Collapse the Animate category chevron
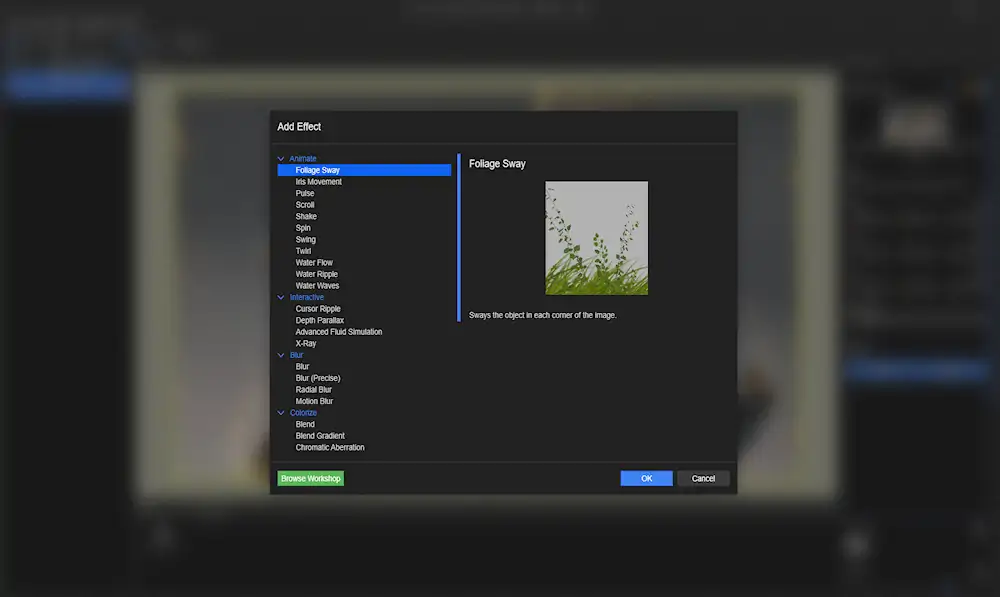This screenshot has height=597, width=1000. click(x=281, y=159)
